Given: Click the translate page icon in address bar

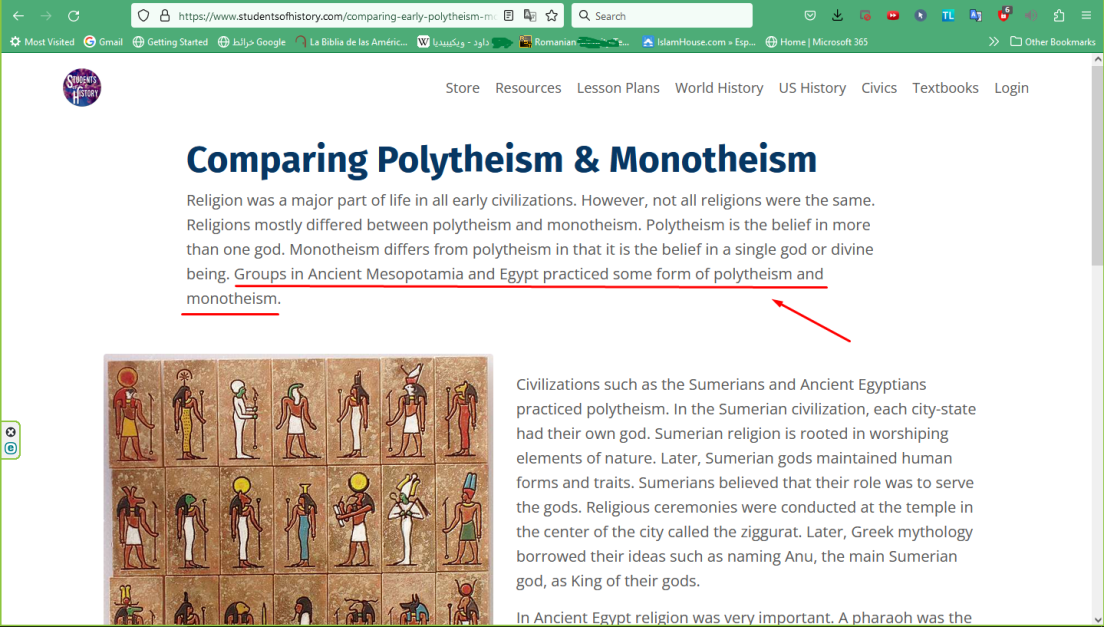Looking at the screenshot, I should [530, 15].
